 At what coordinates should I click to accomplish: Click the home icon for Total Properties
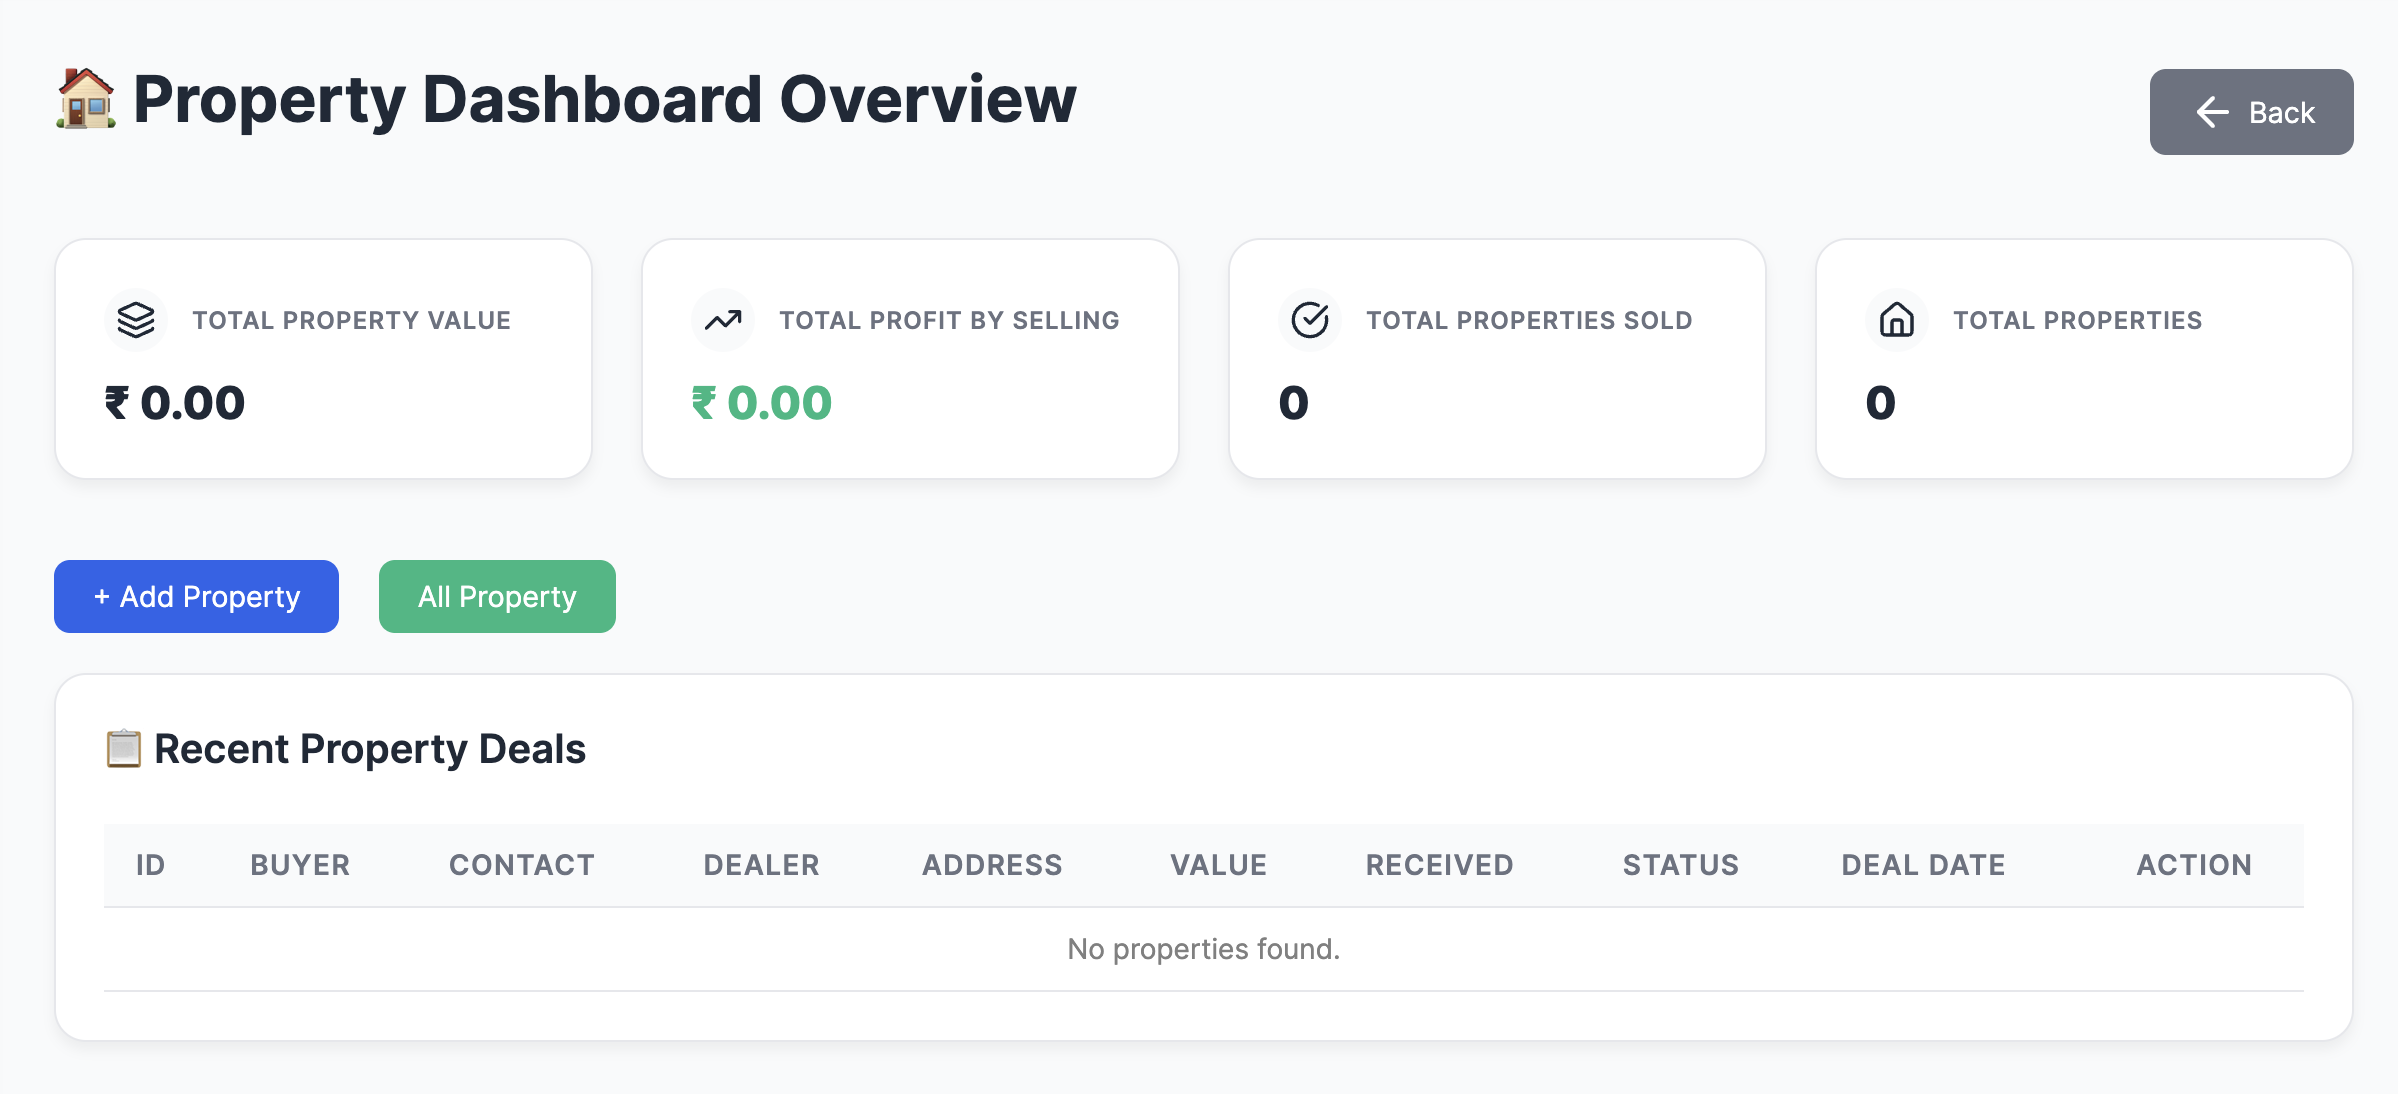[1897, 320]
